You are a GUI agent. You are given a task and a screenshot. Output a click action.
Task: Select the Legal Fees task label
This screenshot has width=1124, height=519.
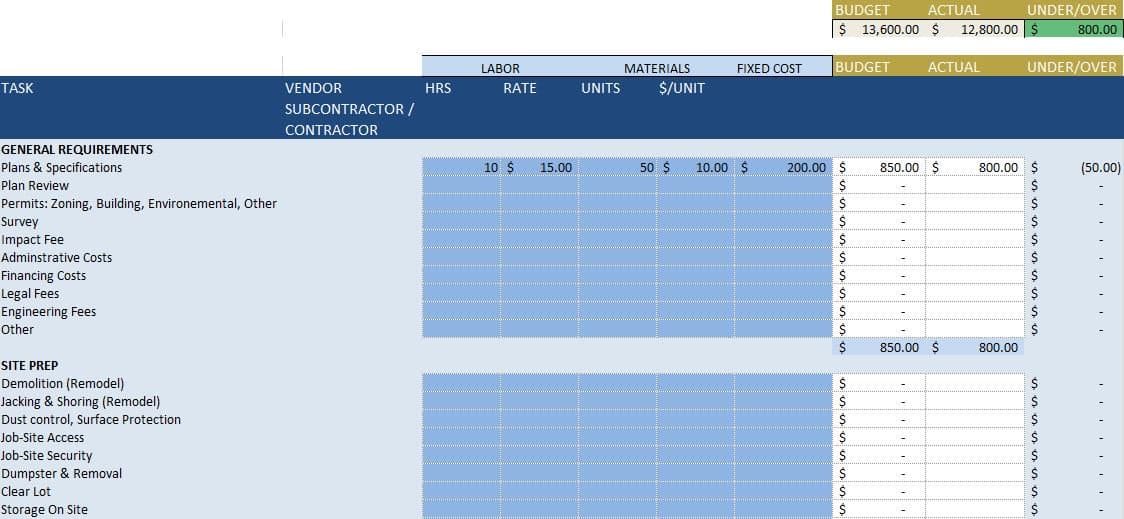coord(30,293)
